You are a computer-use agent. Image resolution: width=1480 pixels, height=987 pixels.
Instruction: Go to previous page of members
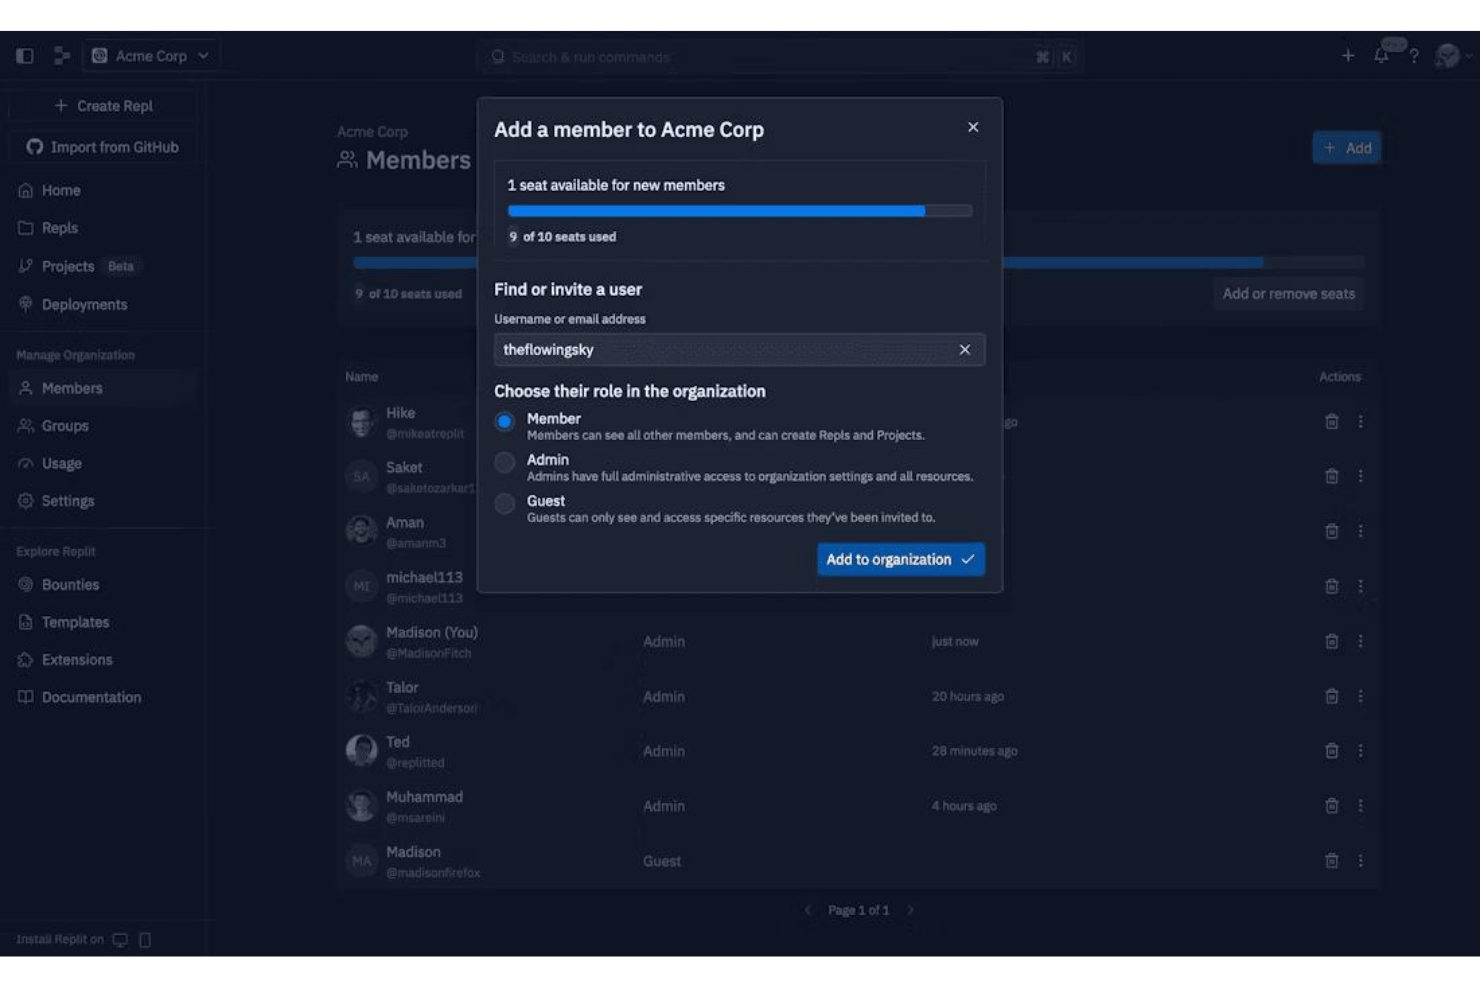(808, 910)
